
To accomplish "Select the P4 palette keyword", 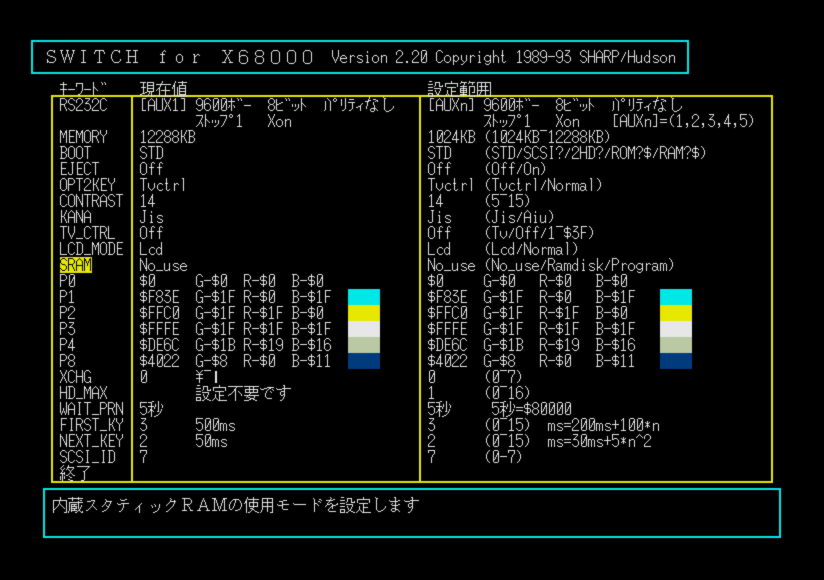I will (x=67, y=345).
